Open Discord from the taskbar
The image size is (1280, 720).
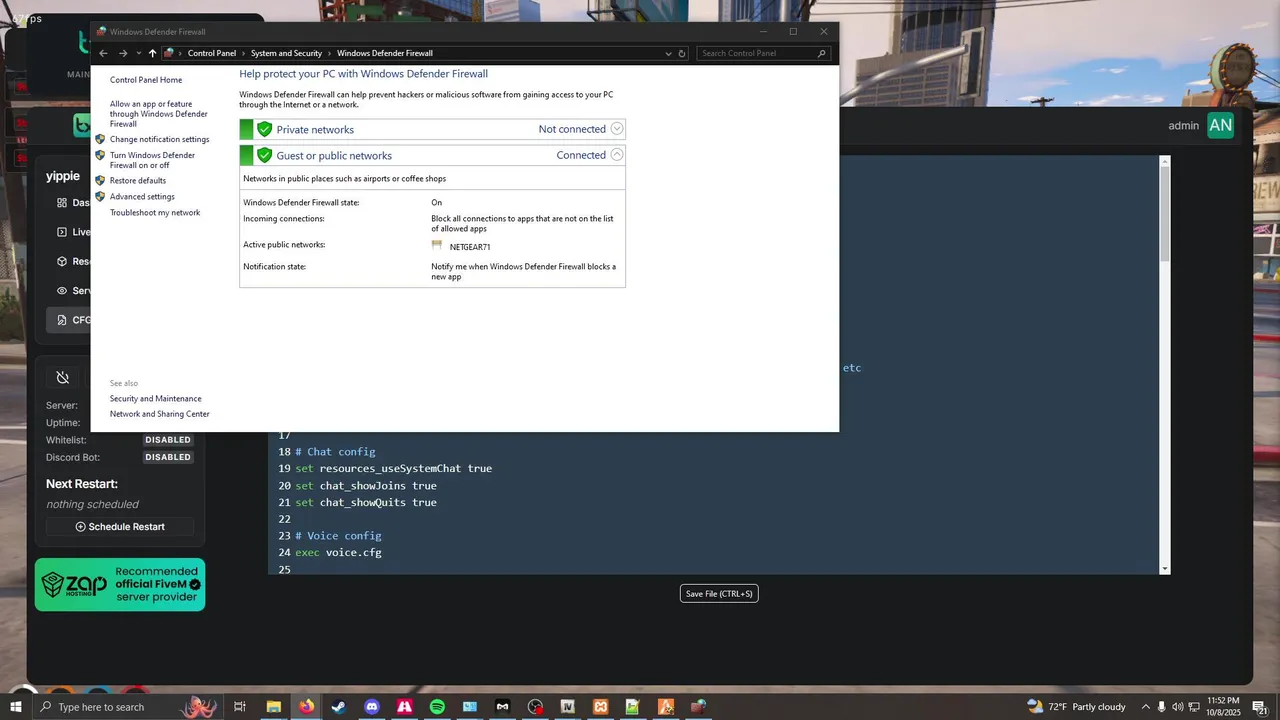tap(372, 707)
